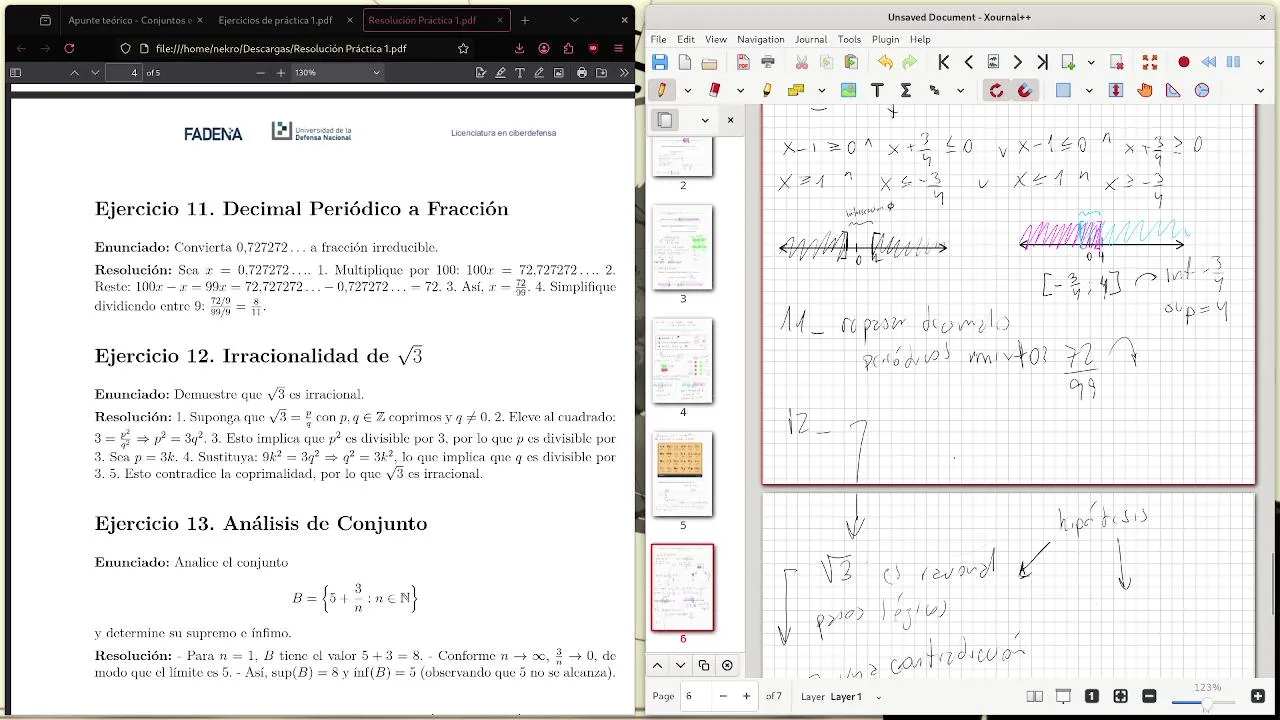This screenshot has width=1280, height=720.
Task: Reload the Firefox page
Action: [x=69, y=48]
